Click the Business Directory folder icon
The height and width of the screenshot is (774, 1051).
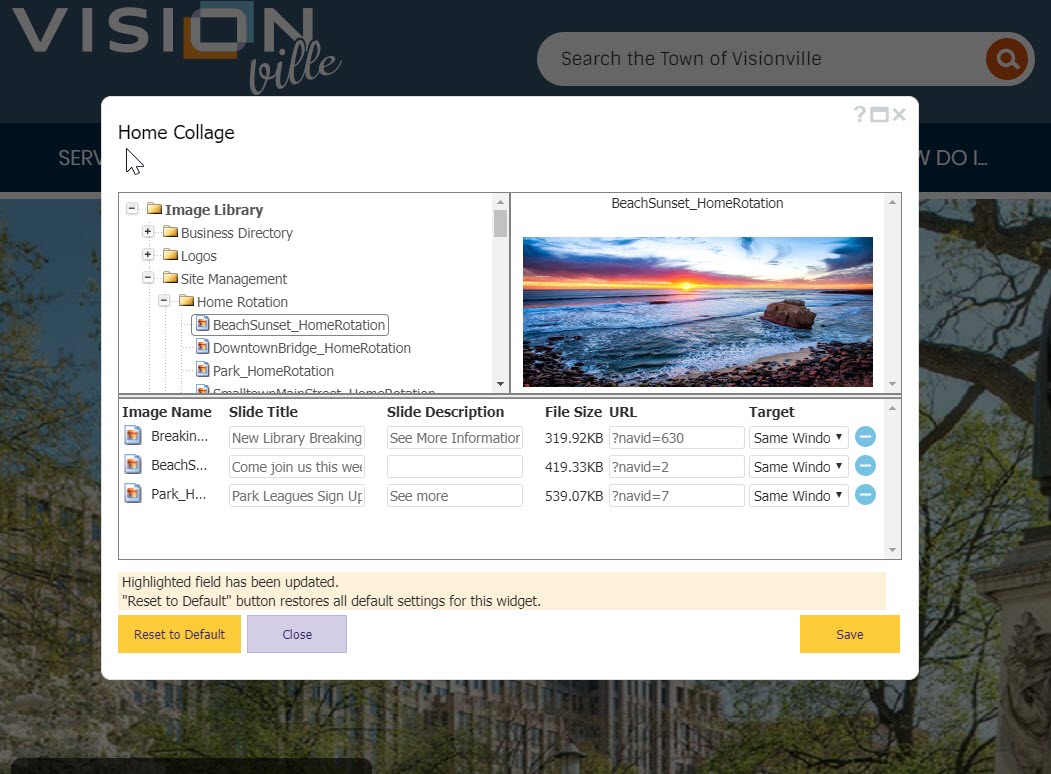(x=170, y=233)
